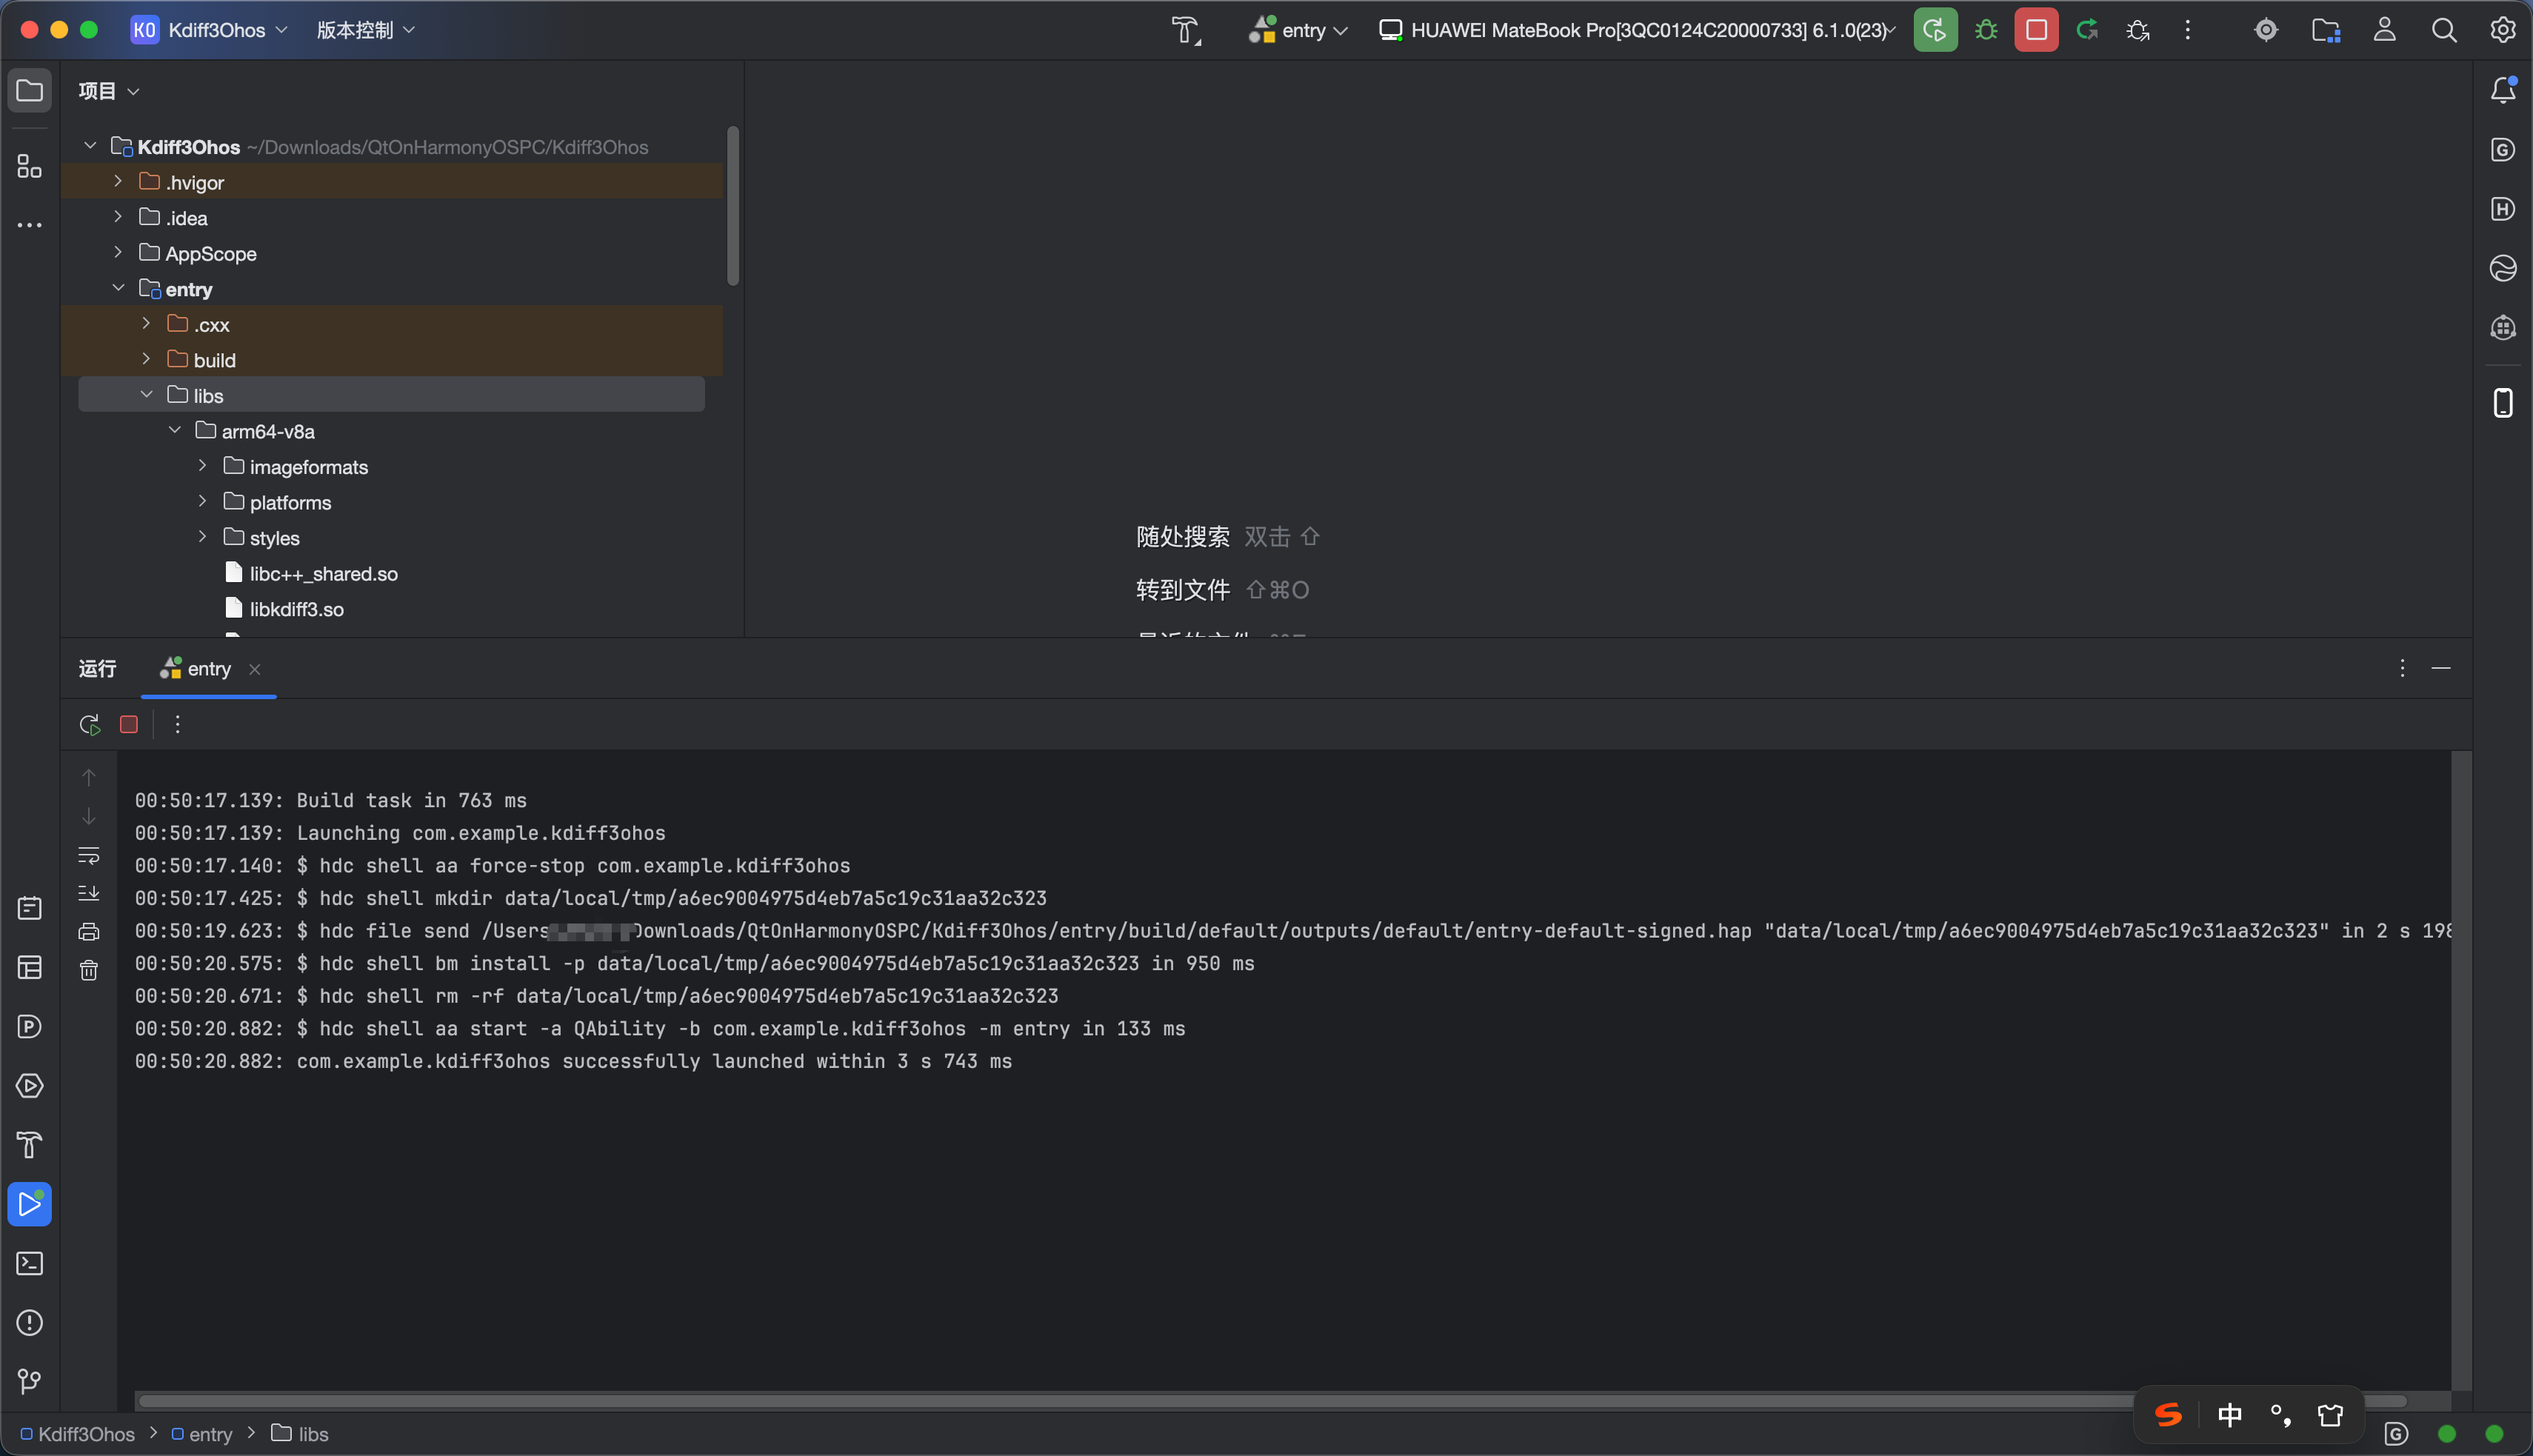Open the entry run configuration dropdown
The height and width of the screenshot is (1456, 2533).
point(1298,30)
